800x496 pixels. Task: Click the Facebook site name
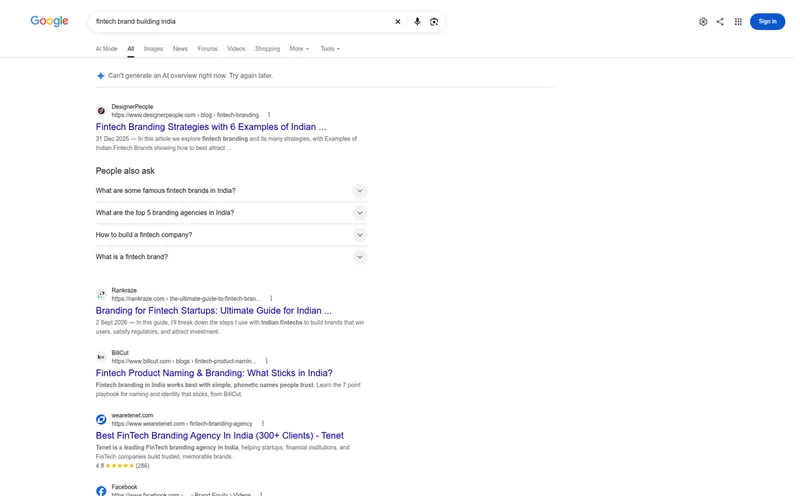pyautogui.click(x=124, y=487)
